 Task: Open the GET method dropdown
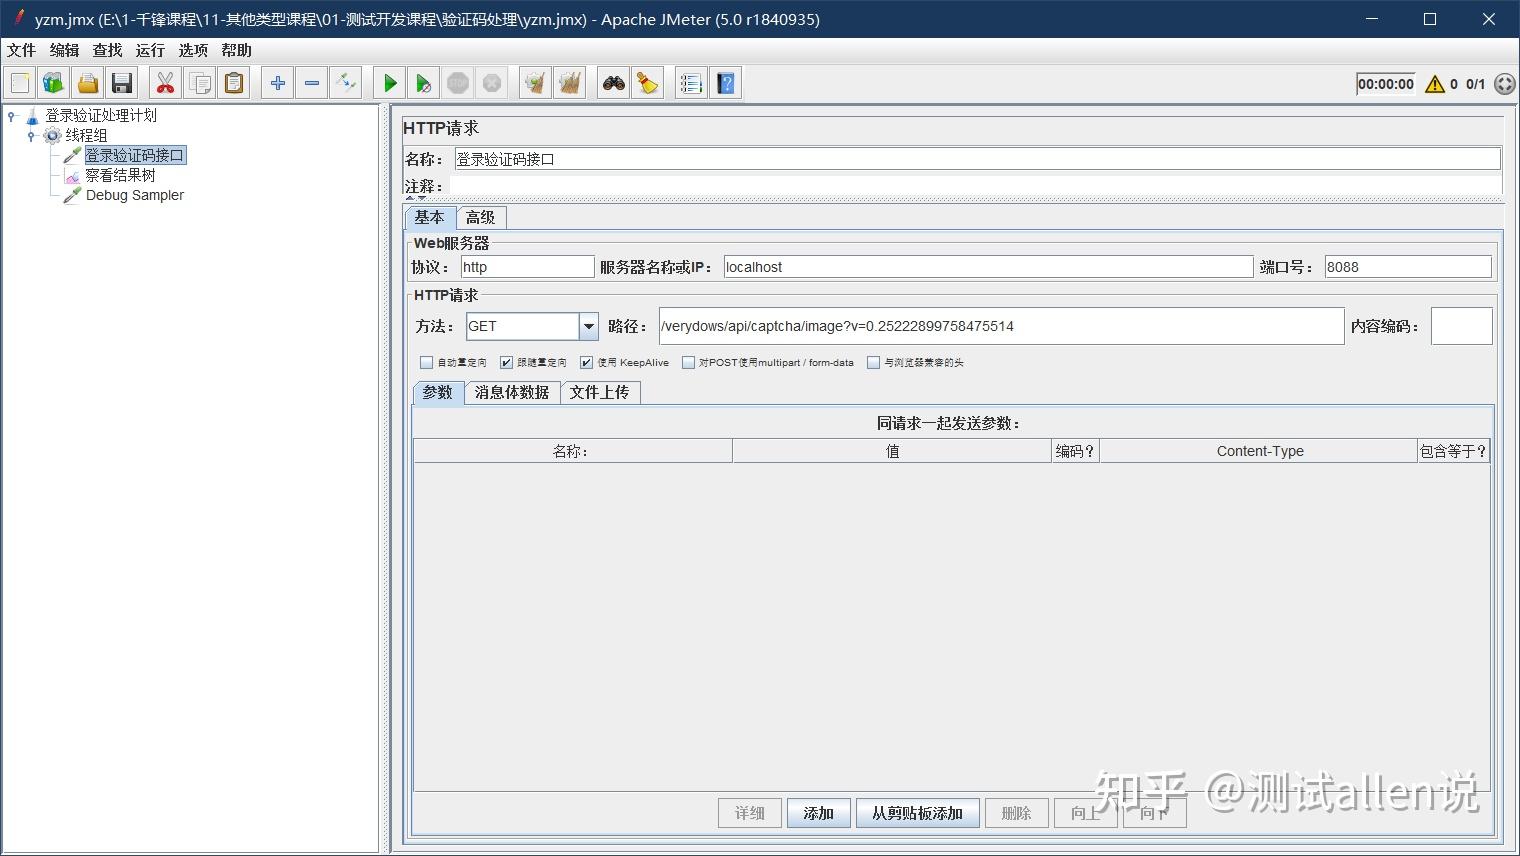587,326
